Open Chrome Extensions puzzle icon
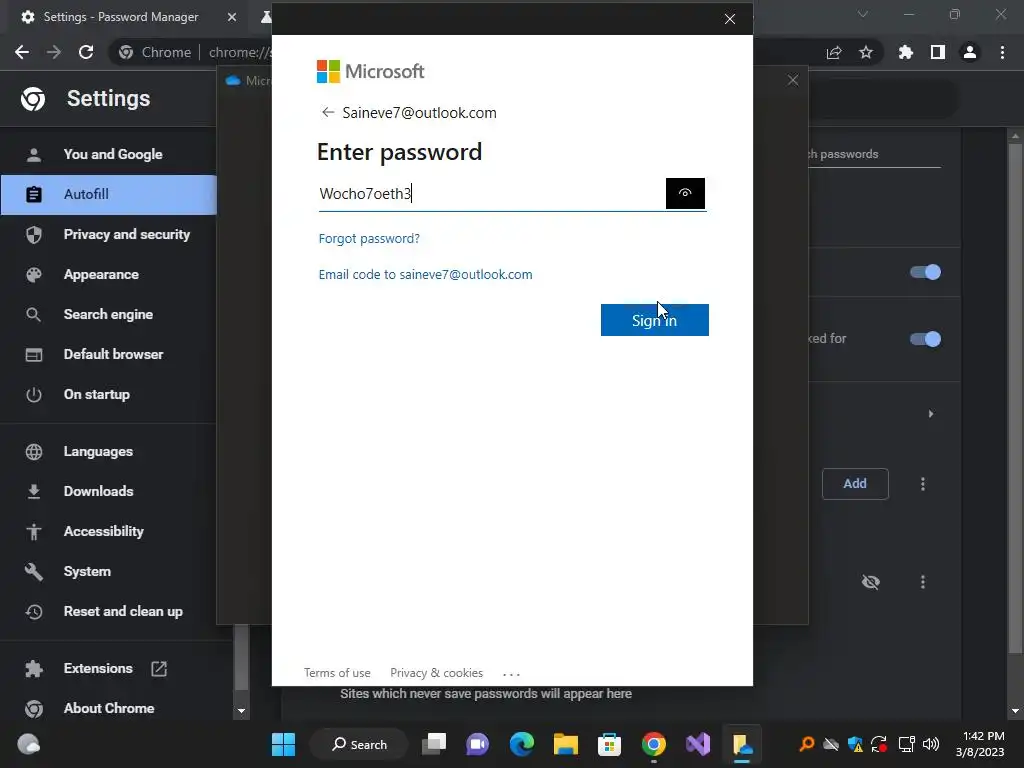 coord(906,52)
